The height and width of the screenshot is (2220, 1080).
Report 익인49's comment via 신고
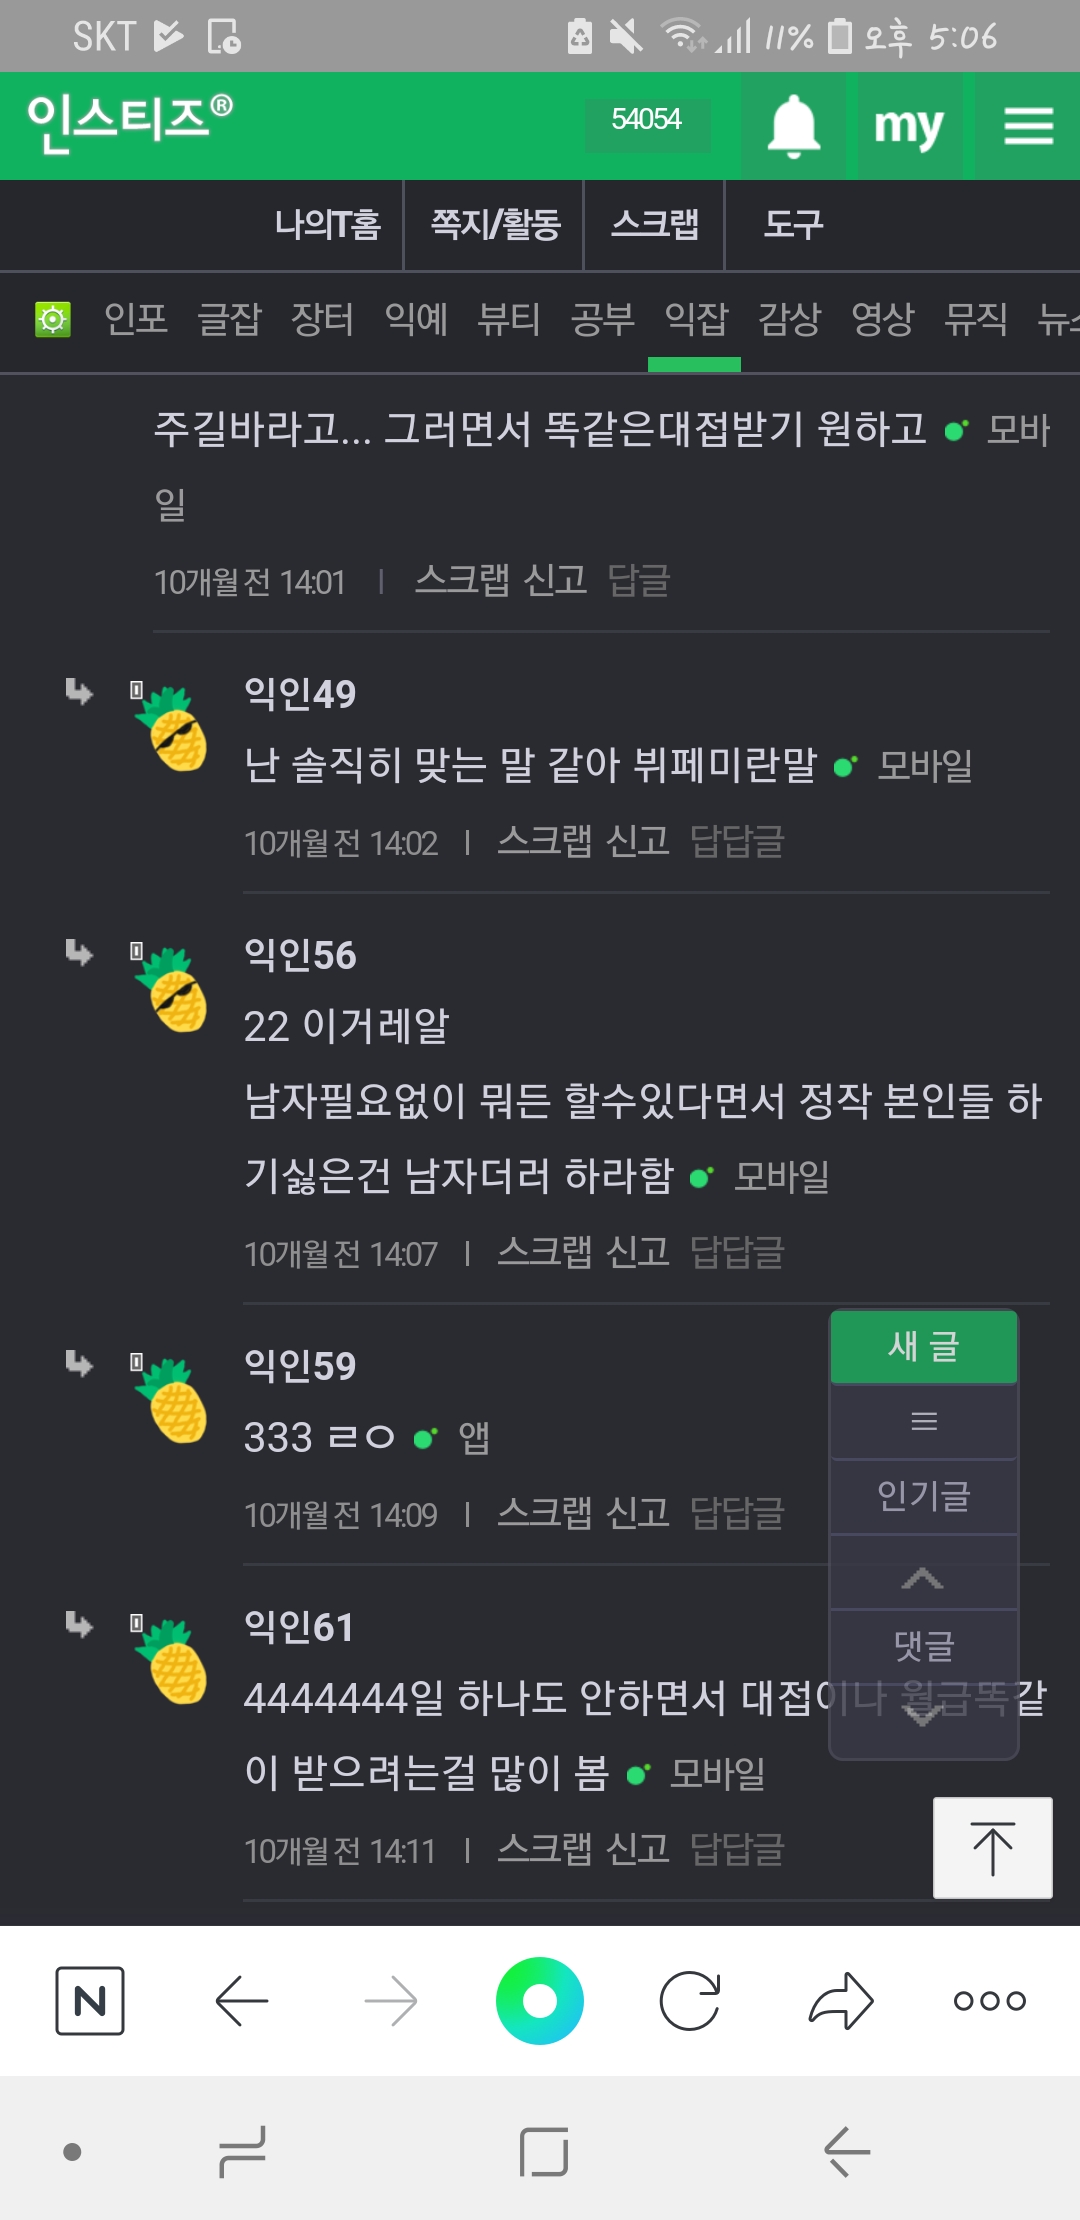638,842
